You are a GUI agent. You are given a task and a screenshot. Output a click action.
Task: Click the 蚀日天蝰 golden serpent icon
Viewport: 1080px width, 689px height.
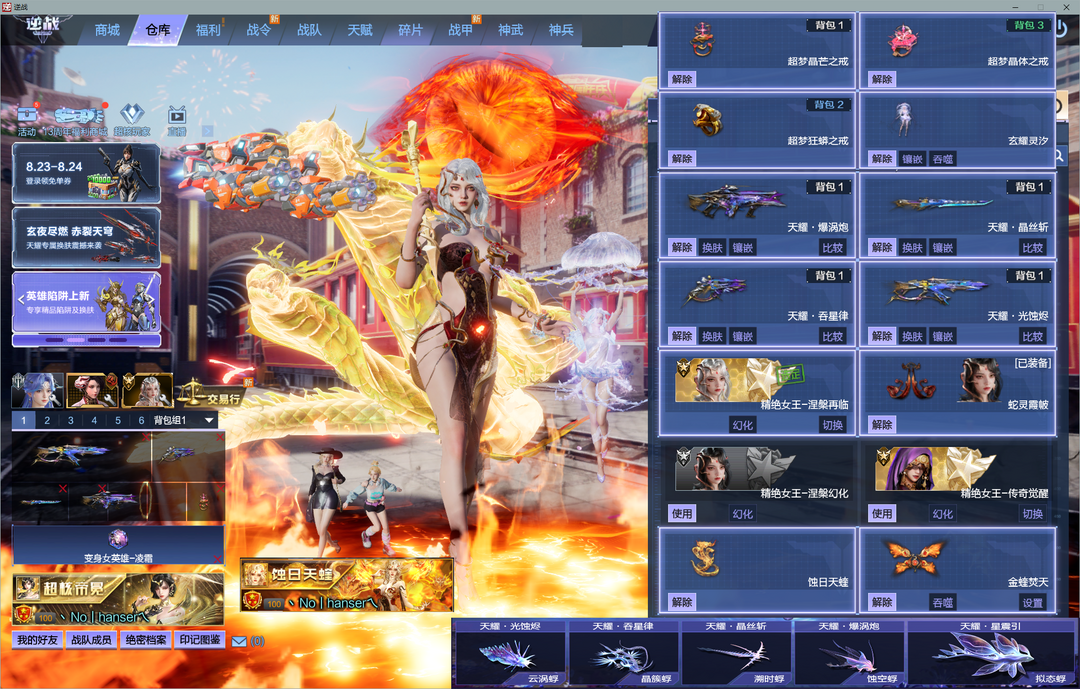[x=705, y=558]
